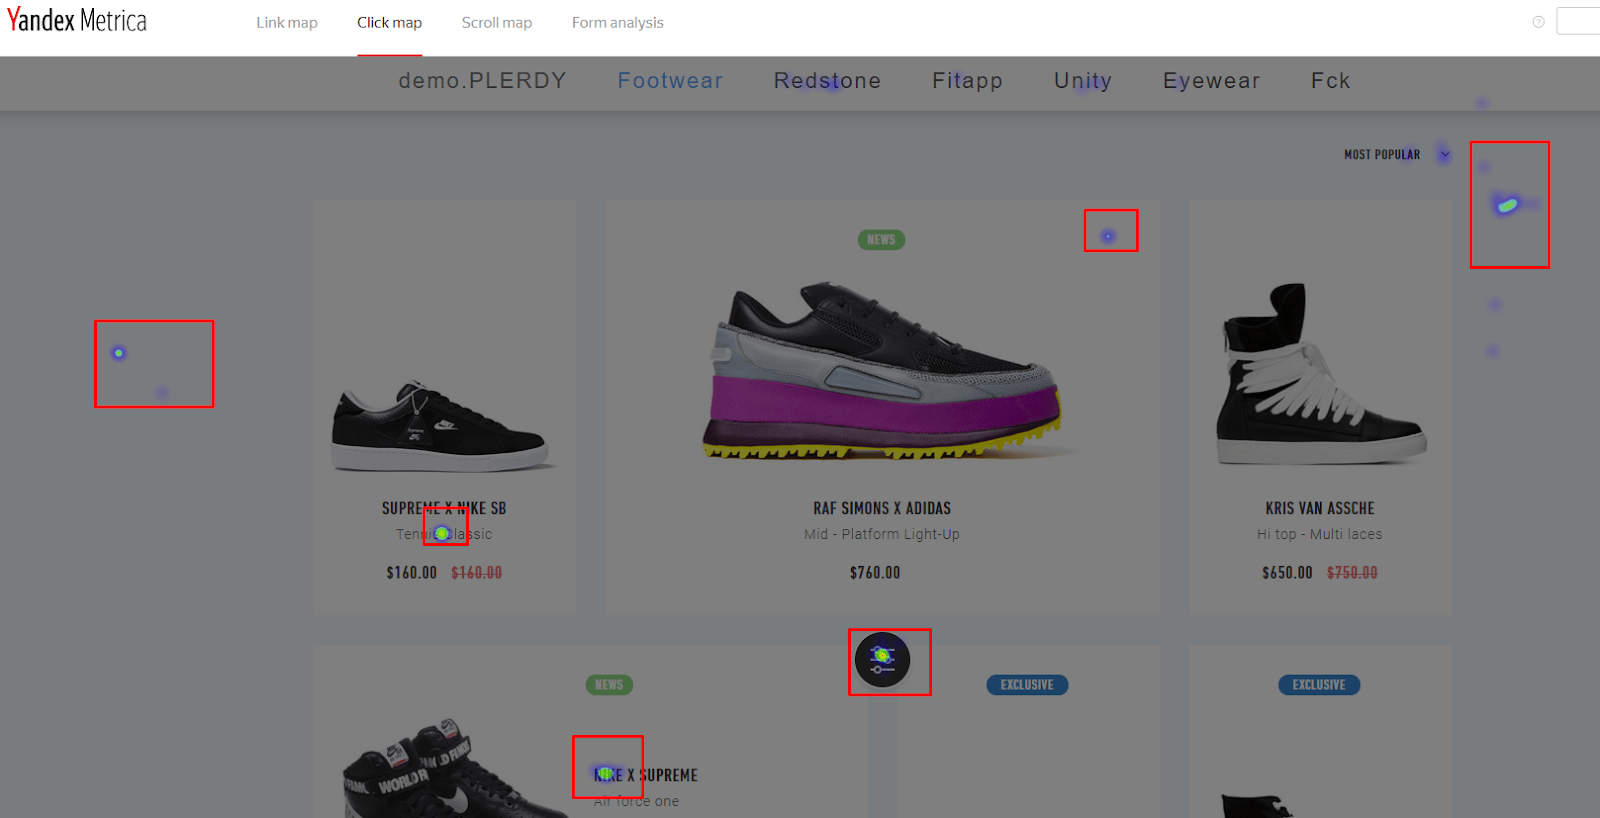Image resolution: width=1600 pixels, height=818 pixels.
Task: Click the Fck navigation item
Action: click(x=1331, y=81)
